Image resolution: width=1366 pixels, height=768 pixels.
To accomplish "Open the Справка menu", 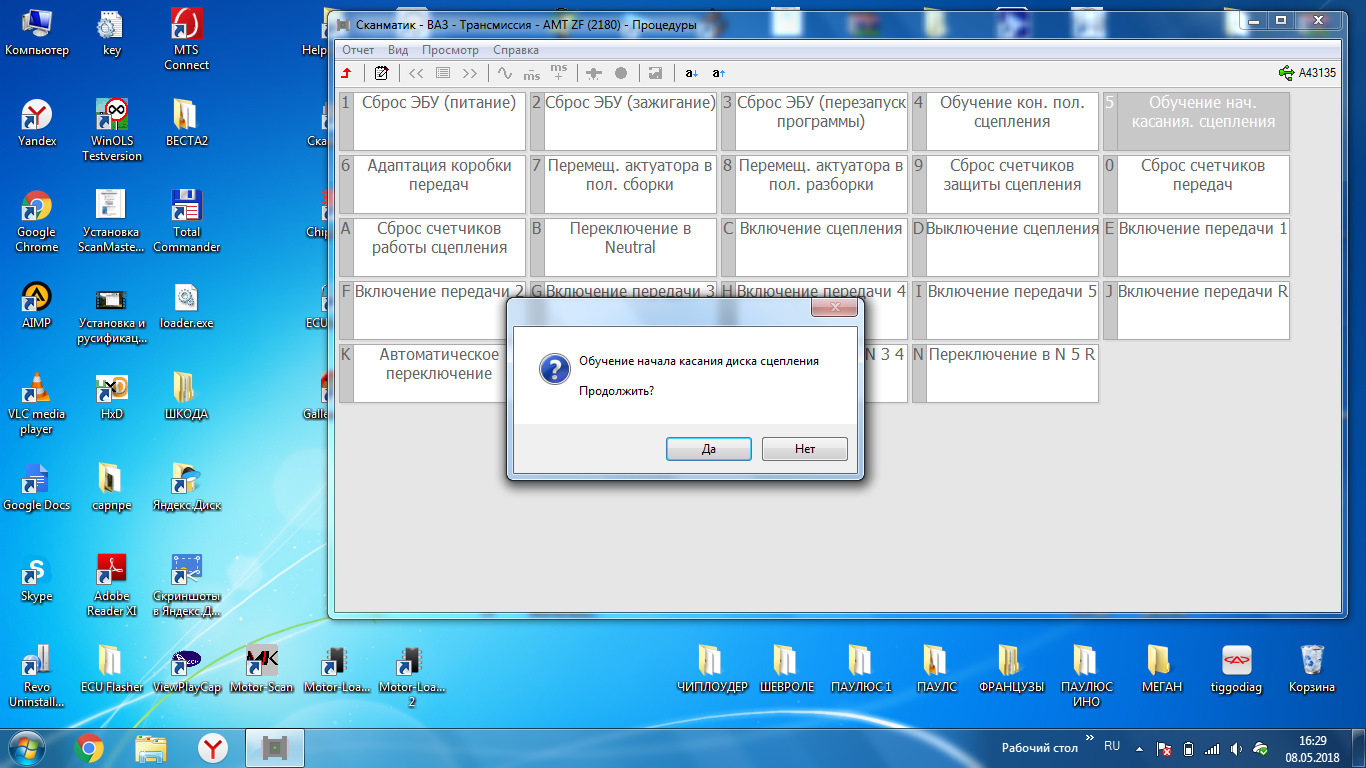I will click(516, 50).
